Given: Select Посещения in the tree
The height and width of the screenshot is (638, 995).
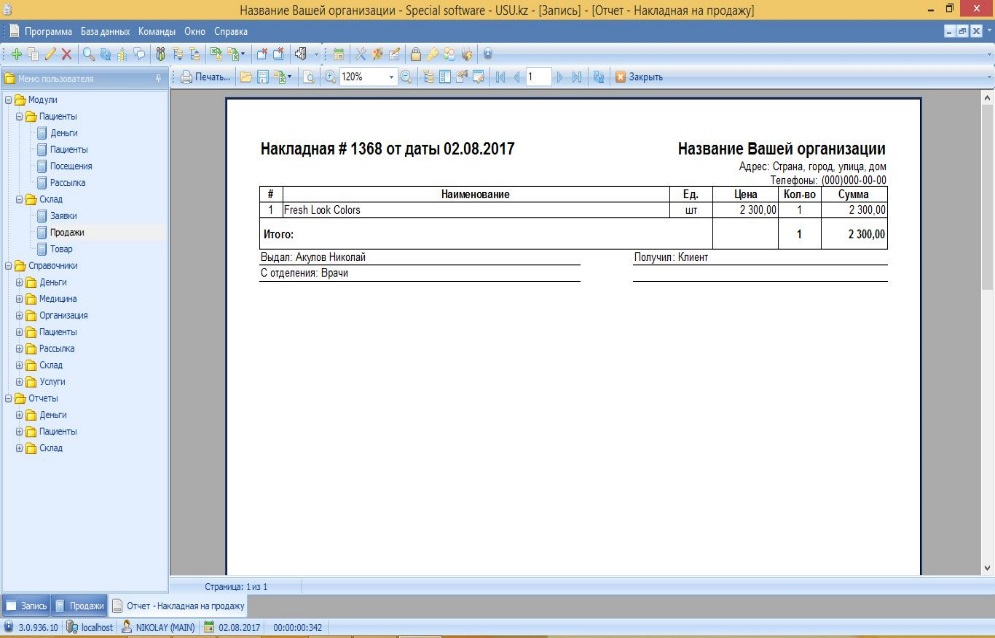Looking at the screenshot, I should 71,166.
